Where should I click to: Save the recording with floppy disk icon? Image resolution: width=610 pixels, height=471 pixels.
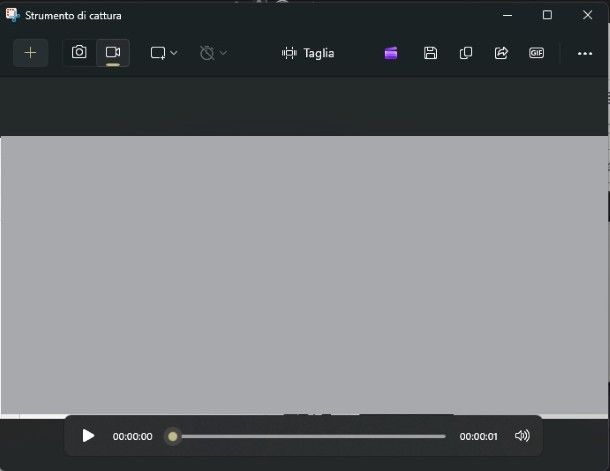click(430, 53)
